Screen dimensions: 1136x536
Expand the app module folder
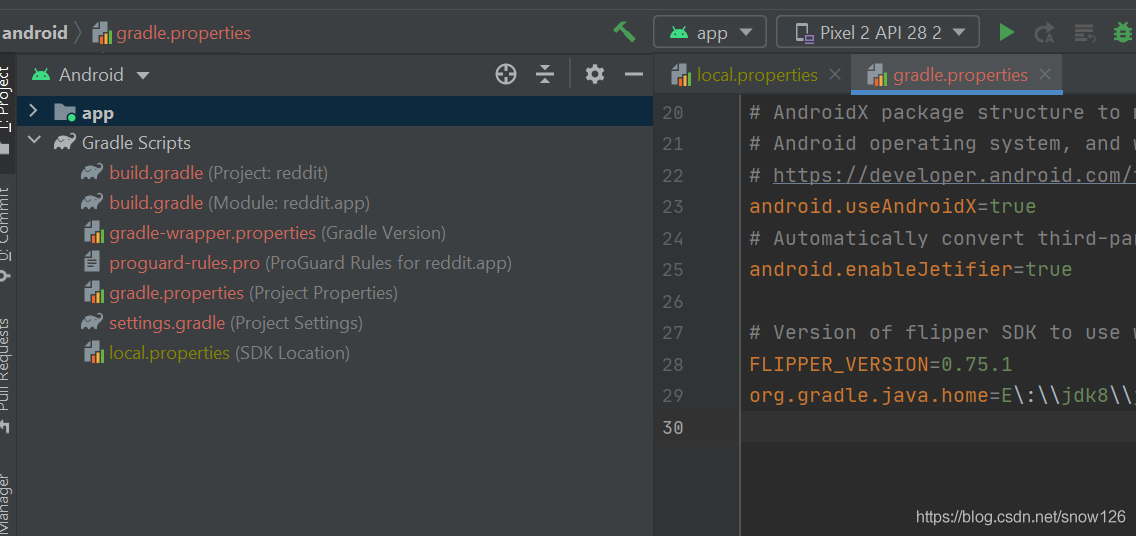[x=33, y=112]
